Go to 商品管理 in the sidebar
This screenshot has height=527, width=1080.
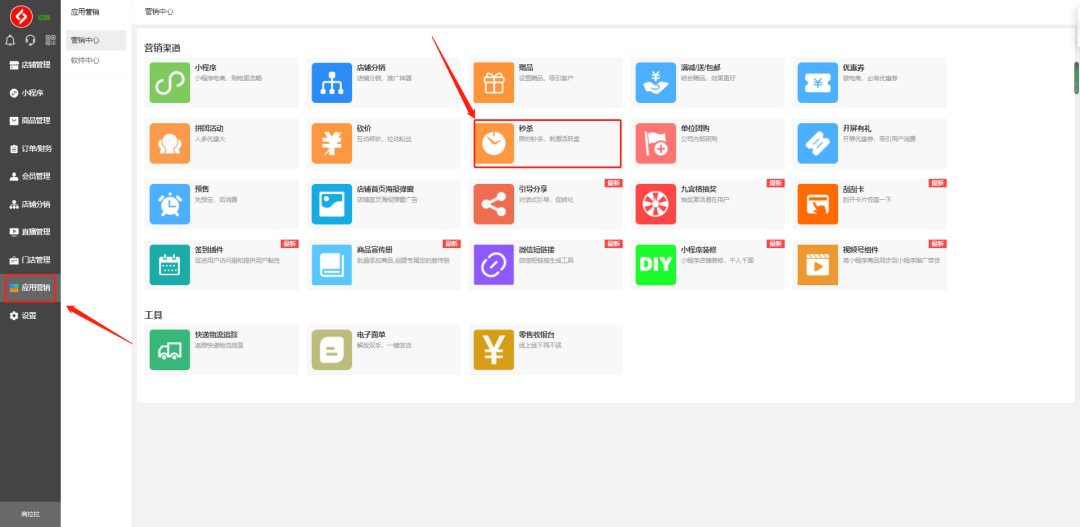[30, 121]
